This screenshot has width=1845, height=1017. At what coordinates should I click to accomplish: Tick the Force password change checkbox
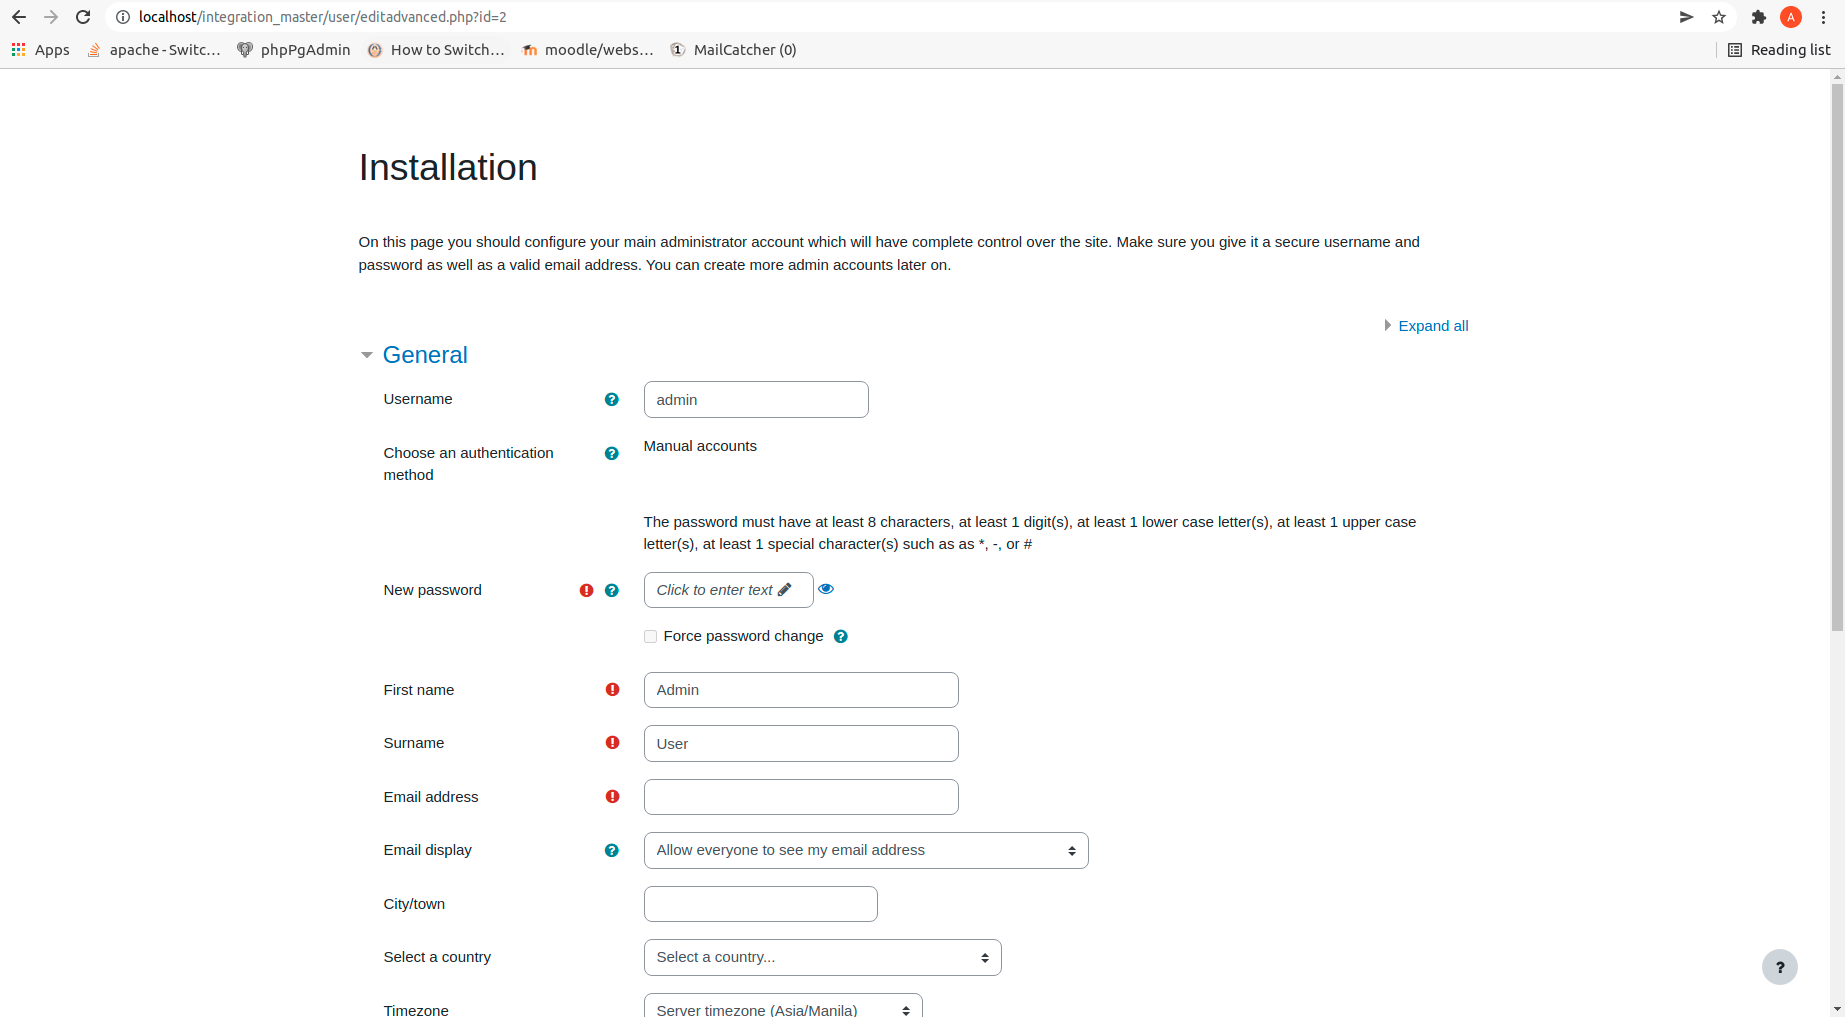click(651, 636)
